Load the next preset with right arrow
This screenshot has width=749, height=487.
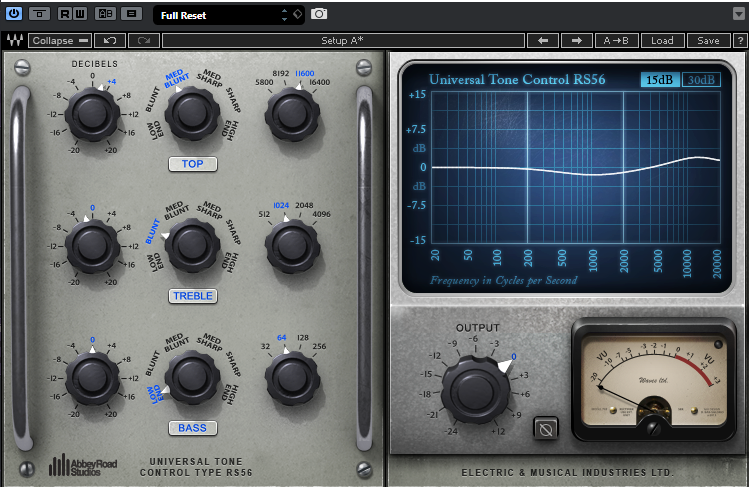[x=576, y=41]
